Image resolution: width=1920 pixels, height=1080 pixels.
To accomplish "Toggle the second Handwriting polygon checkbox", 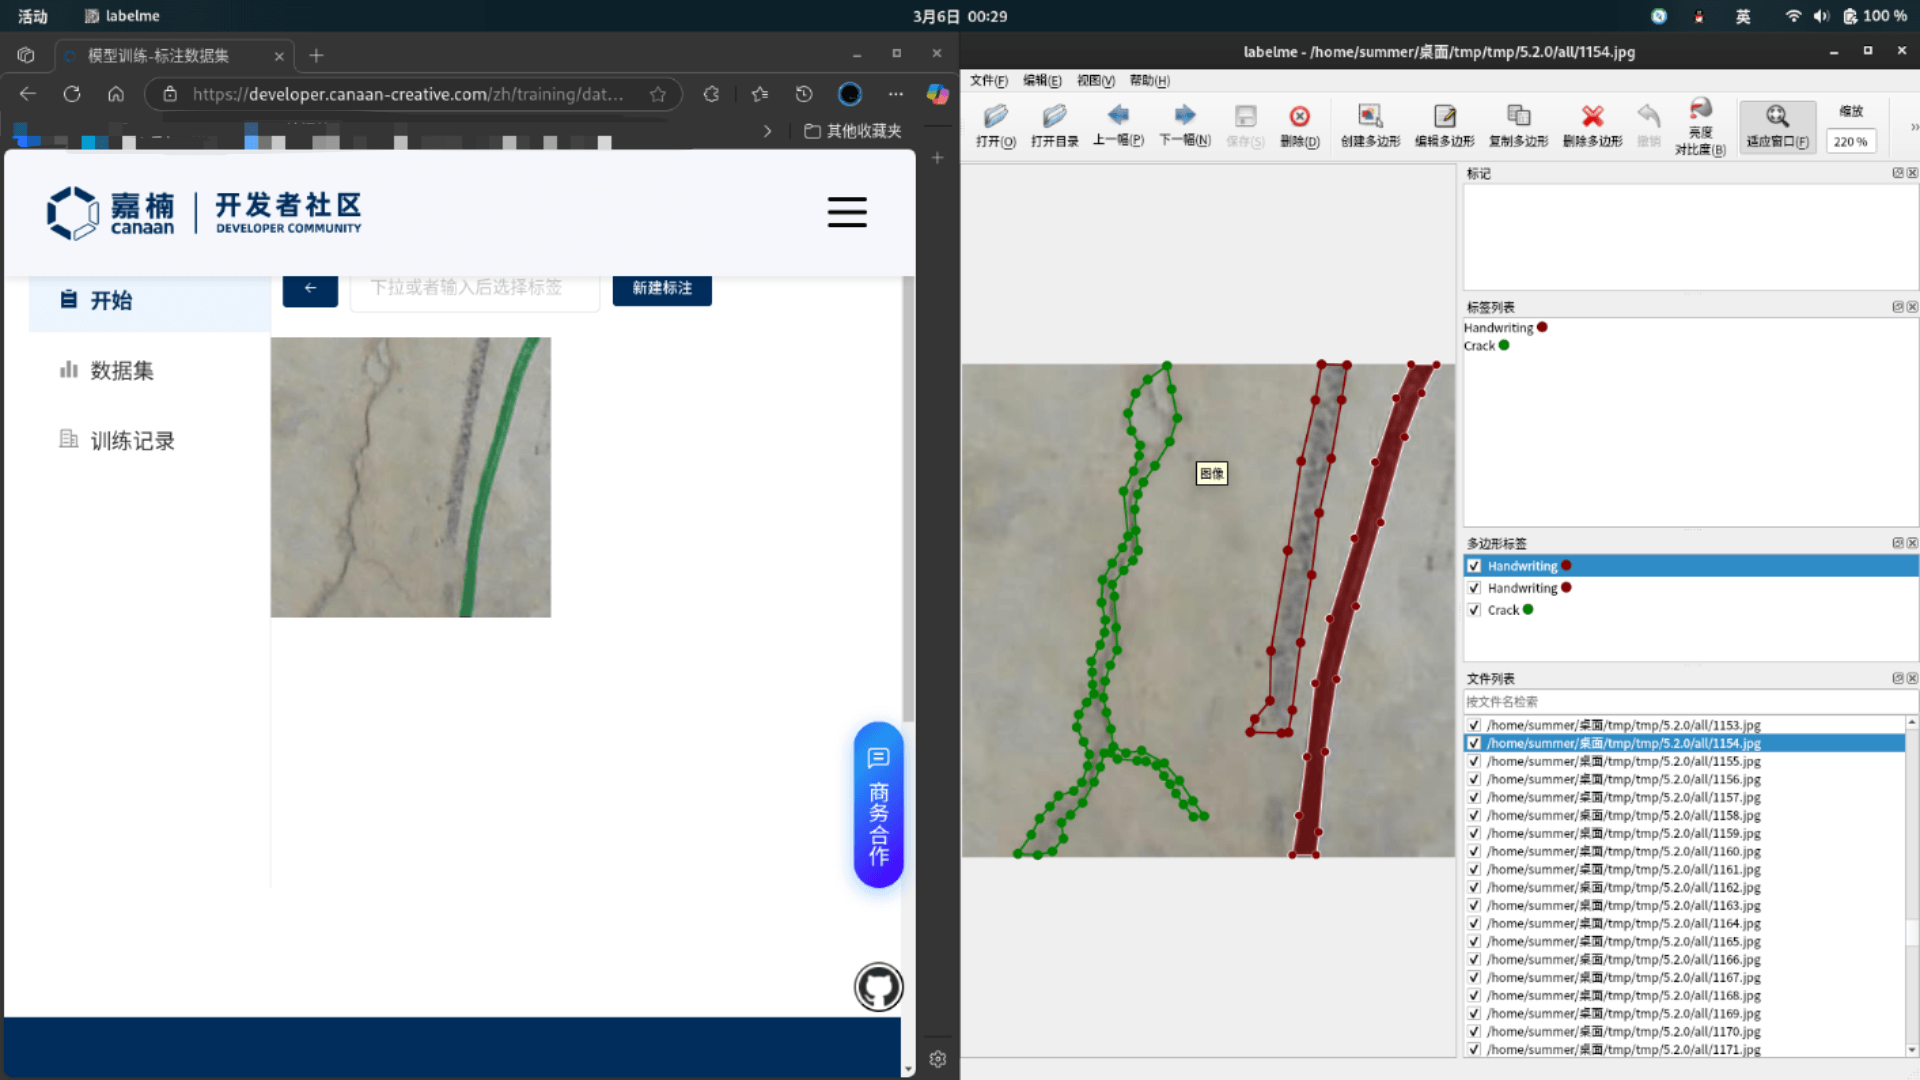I will click(x=1474, y=588).
